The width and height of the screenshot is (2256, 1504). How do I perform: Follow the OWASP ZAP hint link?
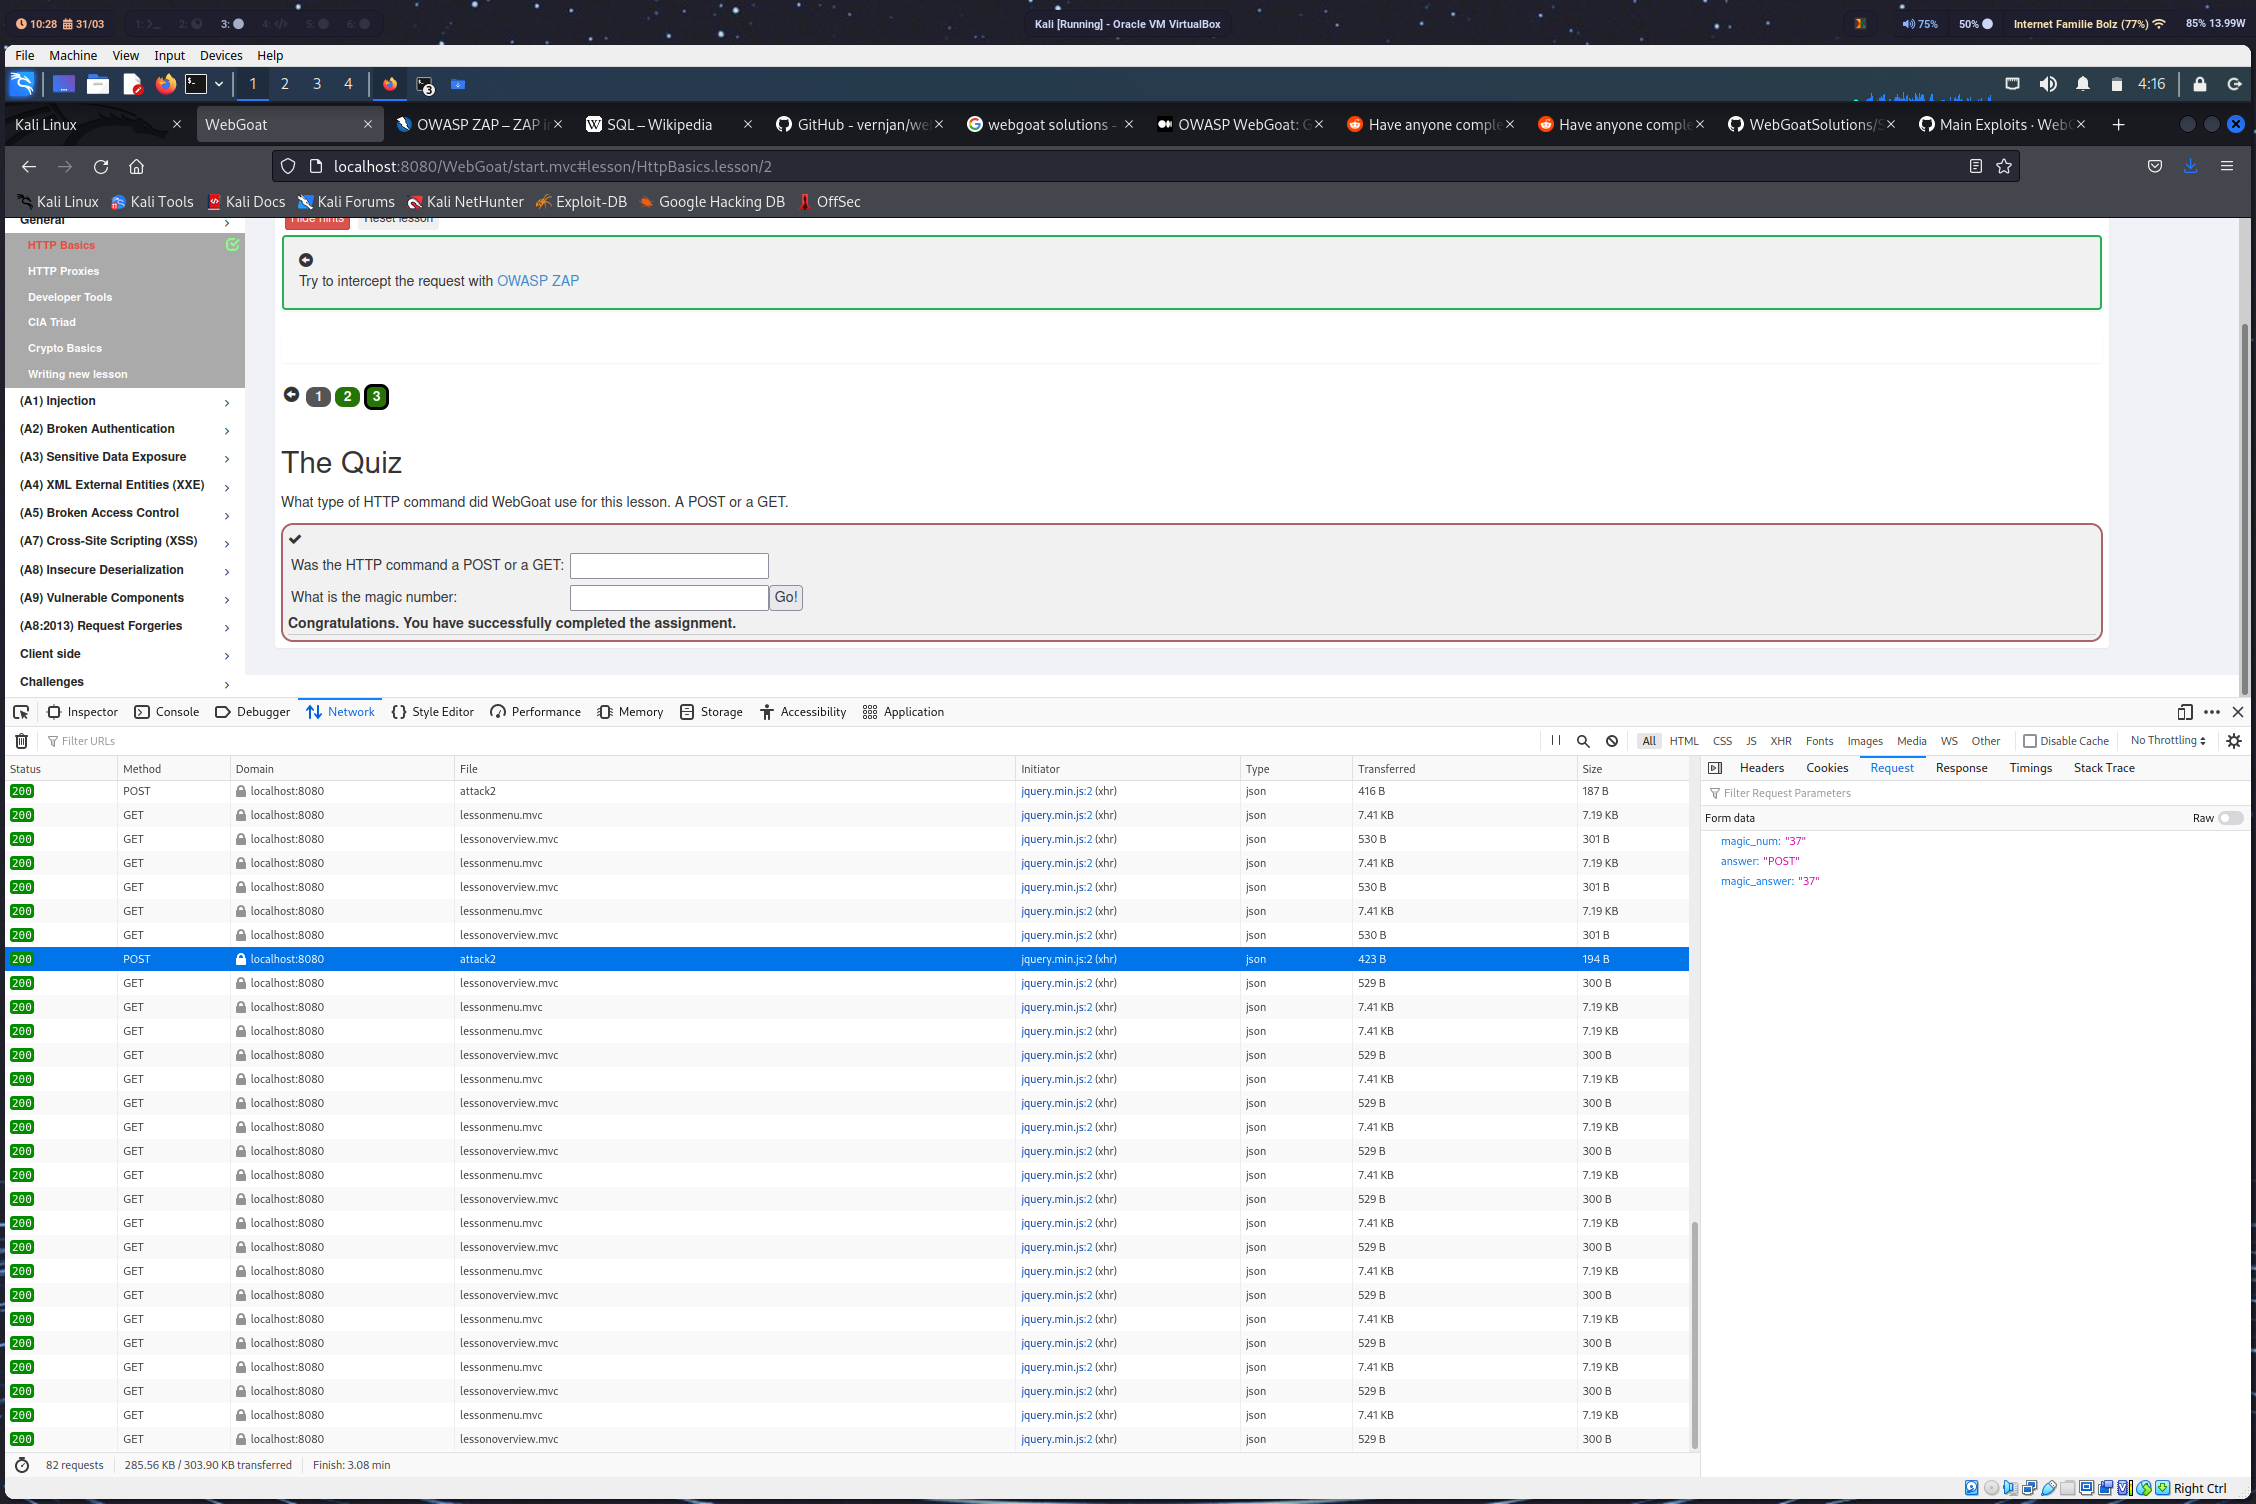(x=538, y=281)
